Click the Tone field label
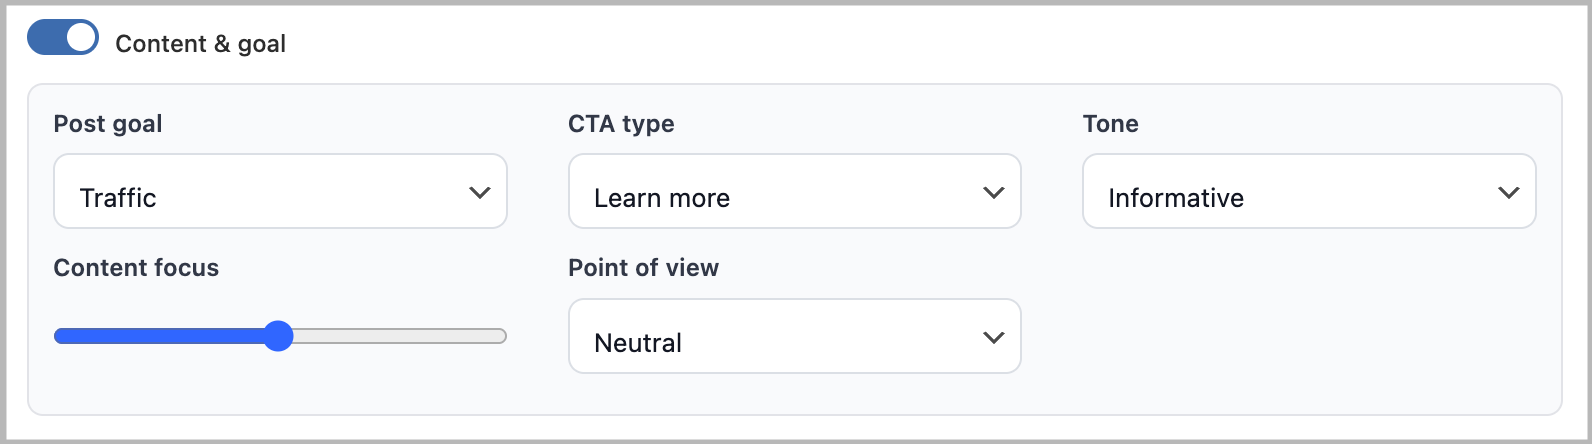This screenshot has width=1592, height=444. 1110,124
